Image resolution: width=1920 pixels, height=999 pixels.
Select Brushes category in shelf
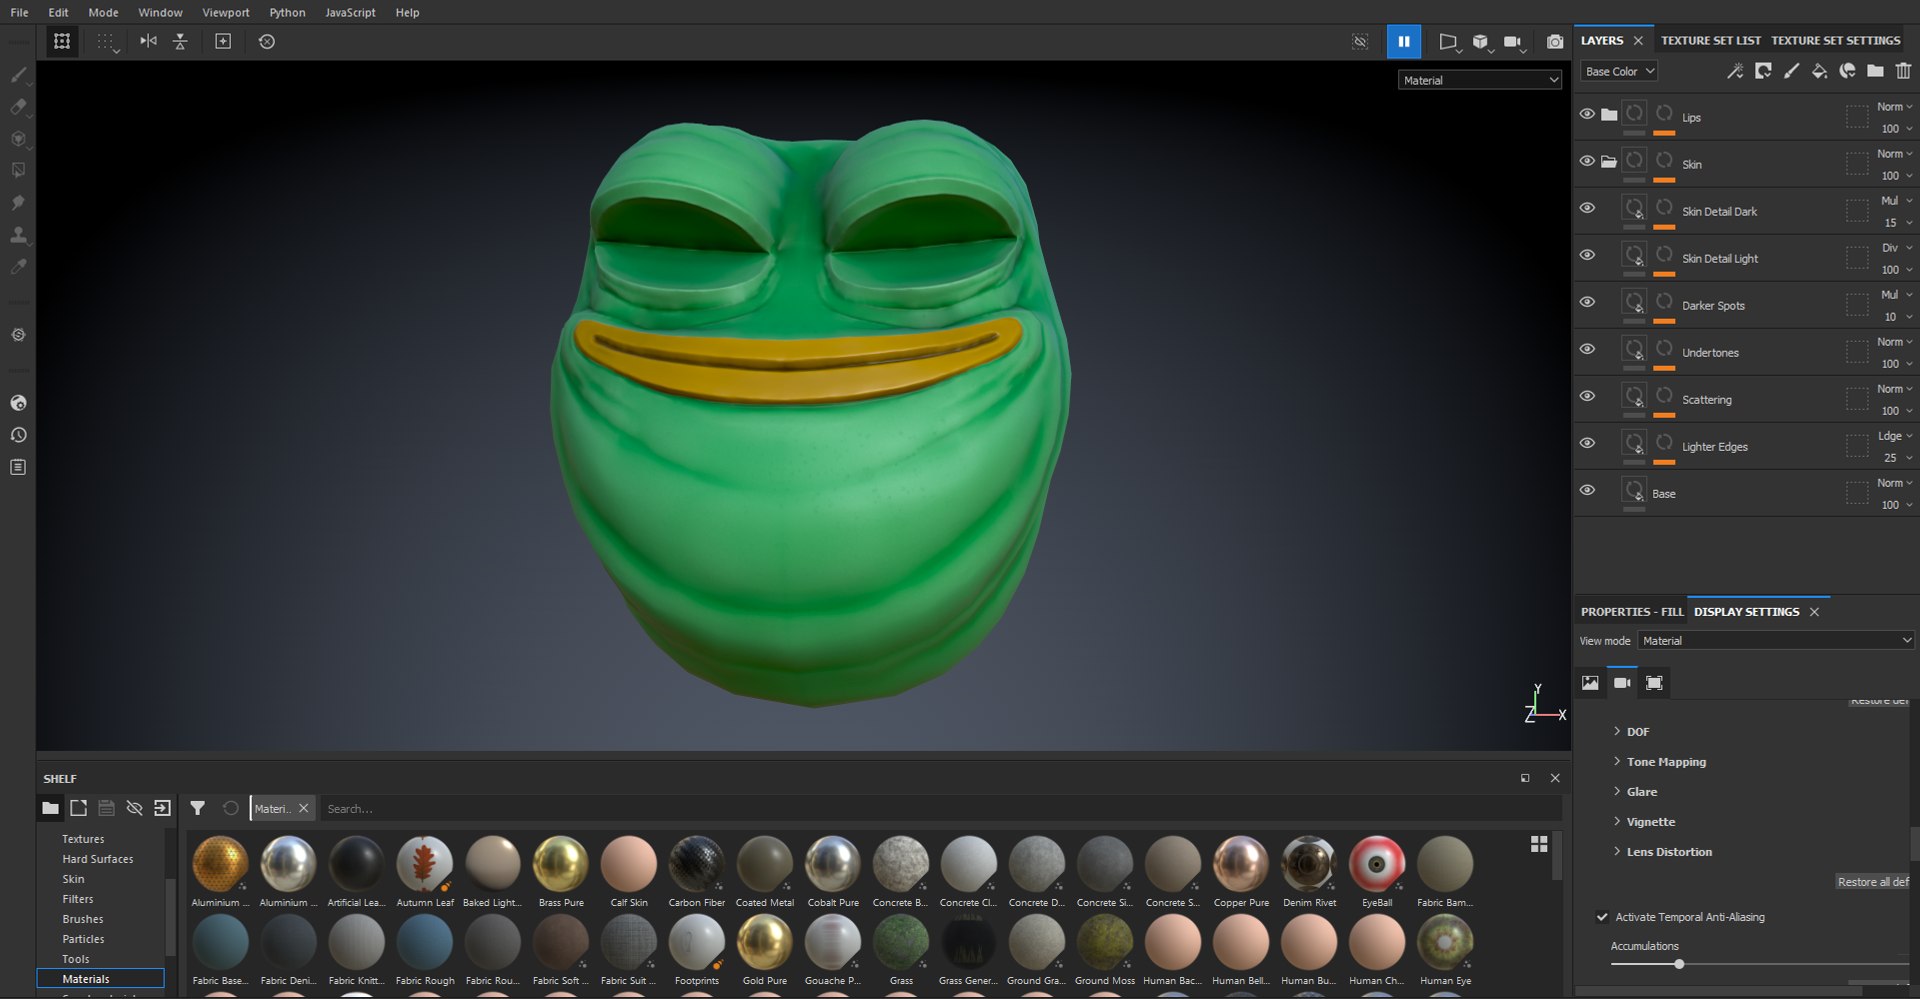(83, 919)
